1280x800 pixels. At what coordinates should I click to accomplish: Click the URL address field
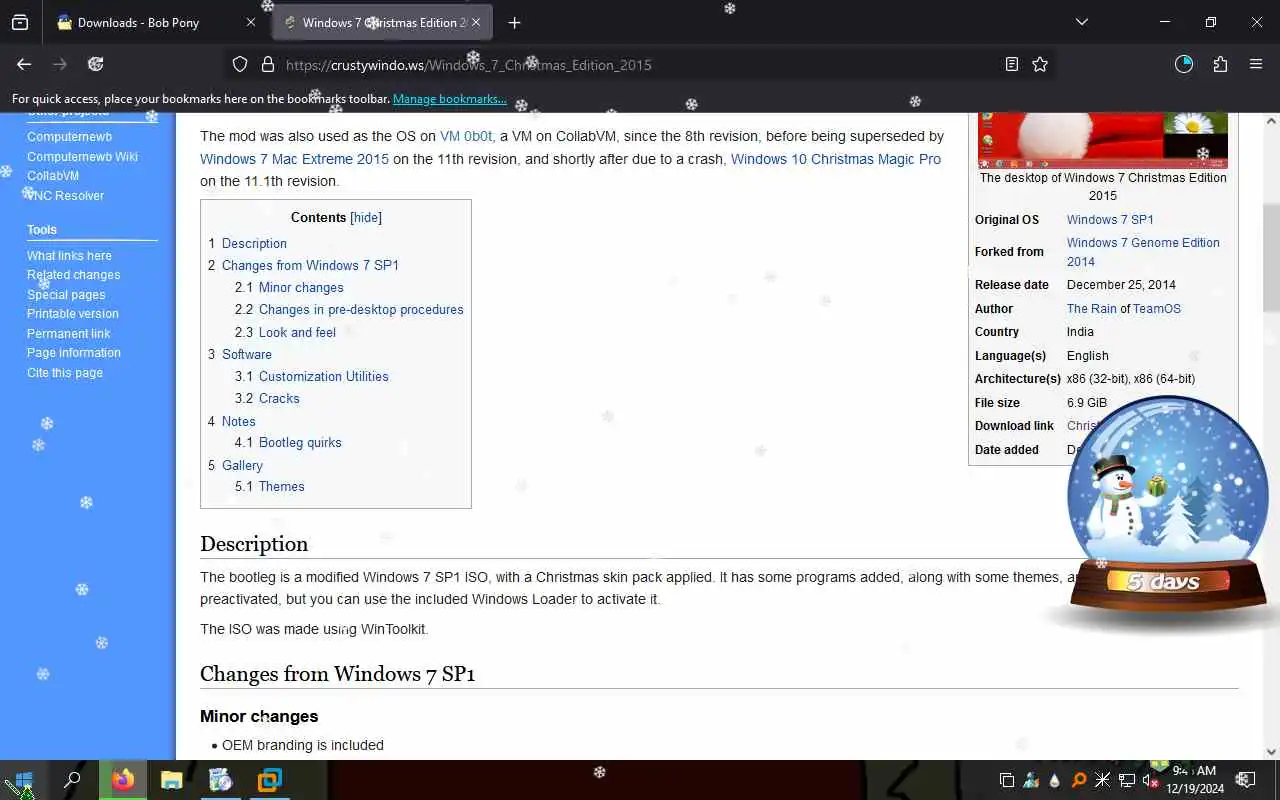click(x=640, y=64)
